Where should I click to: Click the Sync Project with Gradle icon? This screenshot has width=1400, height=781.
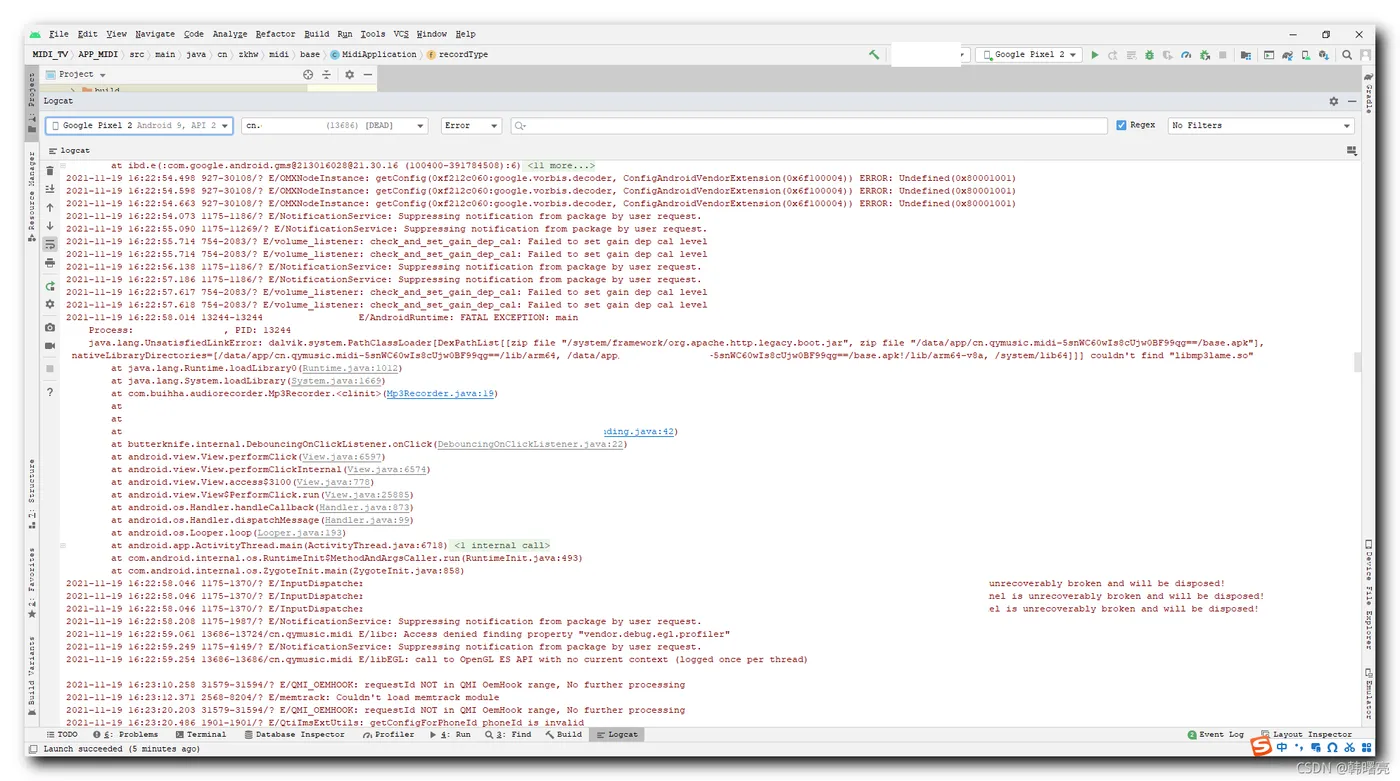[1287, 55]
